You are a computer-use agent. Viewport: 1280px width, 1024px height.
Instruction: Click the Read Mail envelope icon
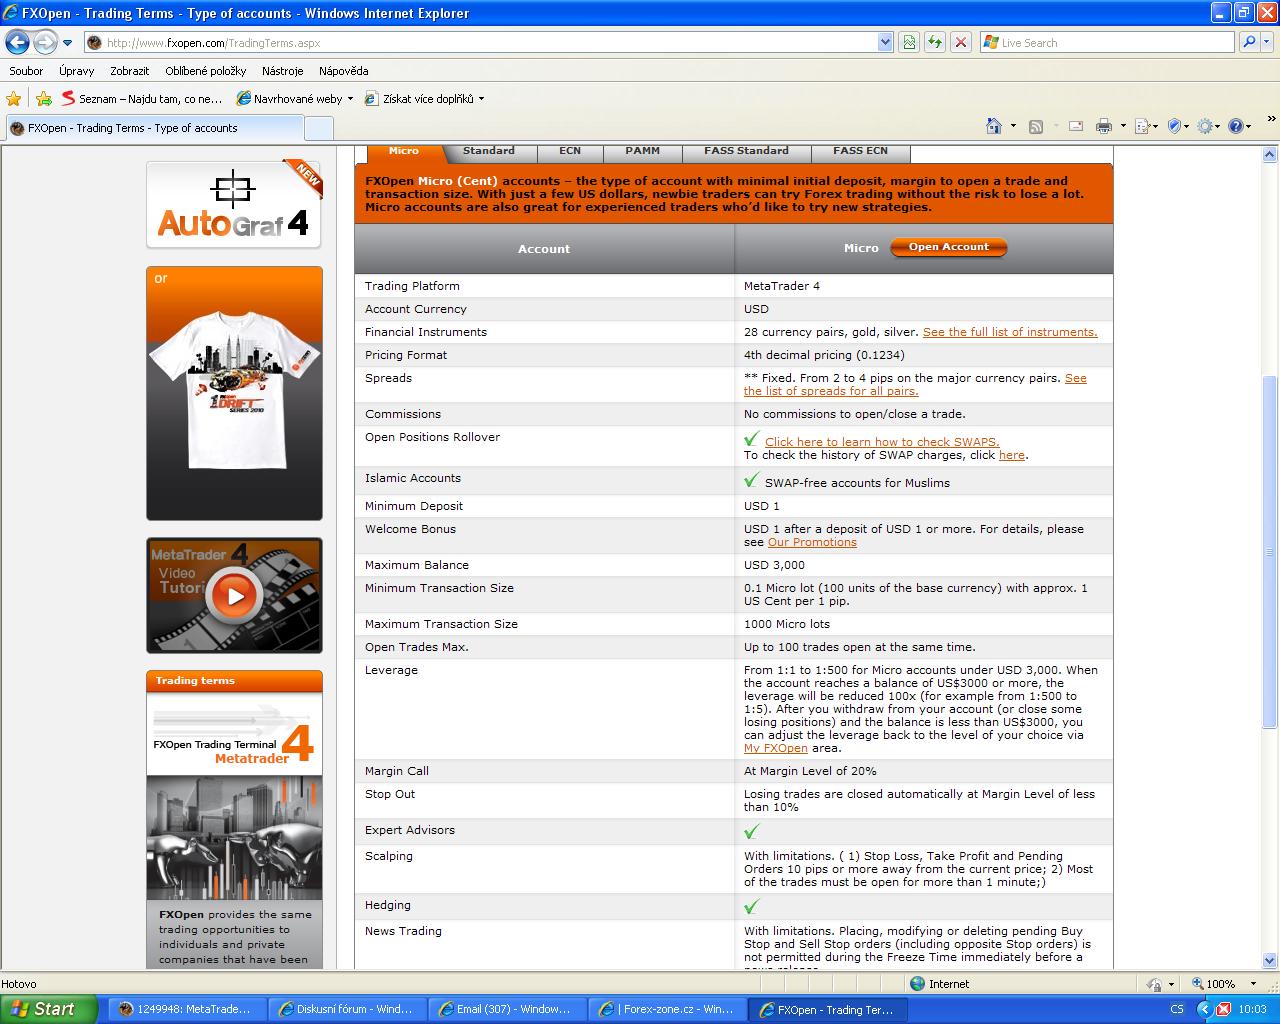pos(1076,126)
